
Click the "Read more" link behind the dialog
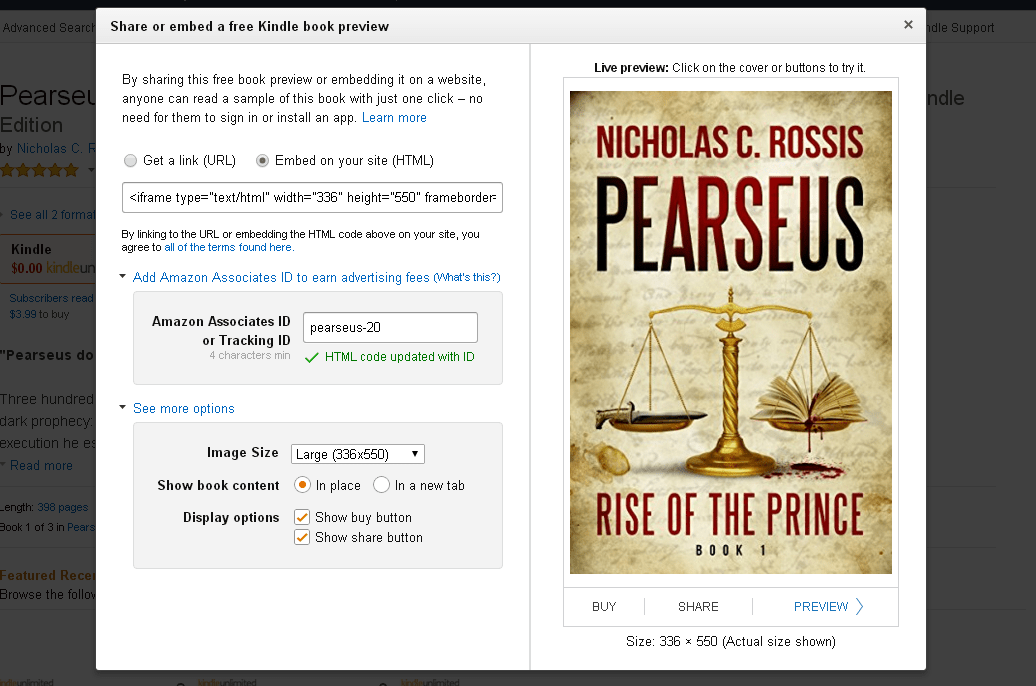(x=41, y=465)
